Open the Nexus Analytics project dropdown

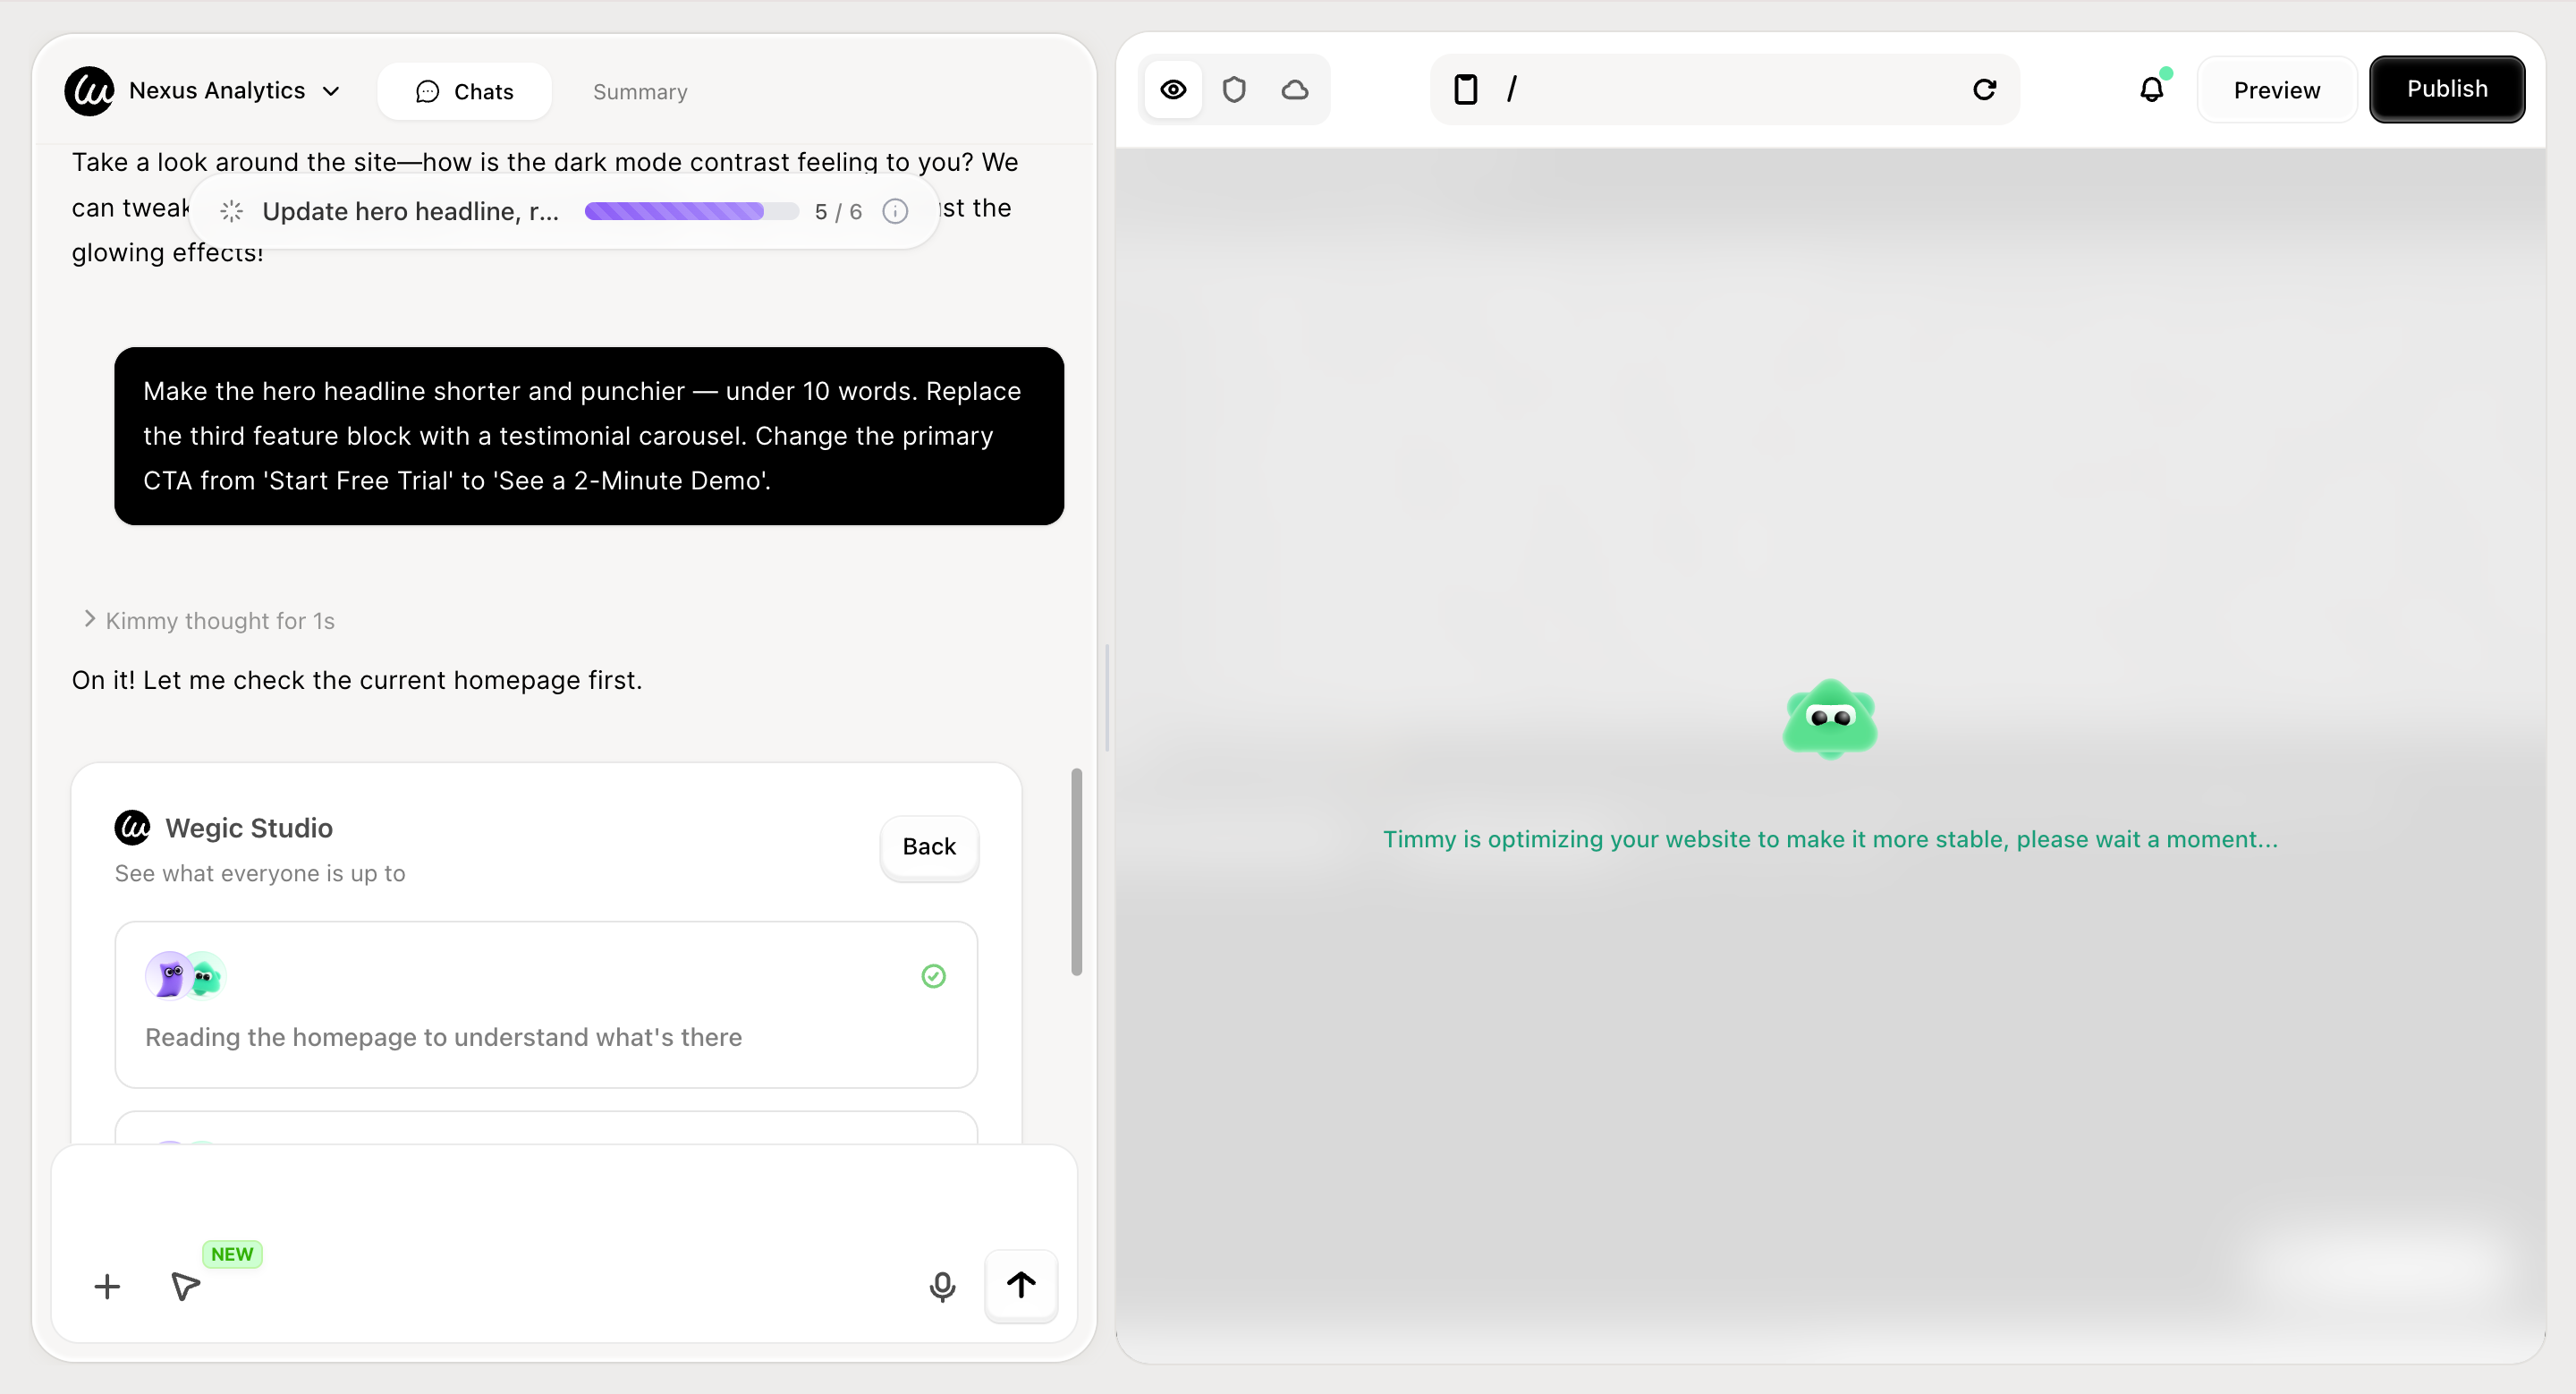(x=234, y=91)
